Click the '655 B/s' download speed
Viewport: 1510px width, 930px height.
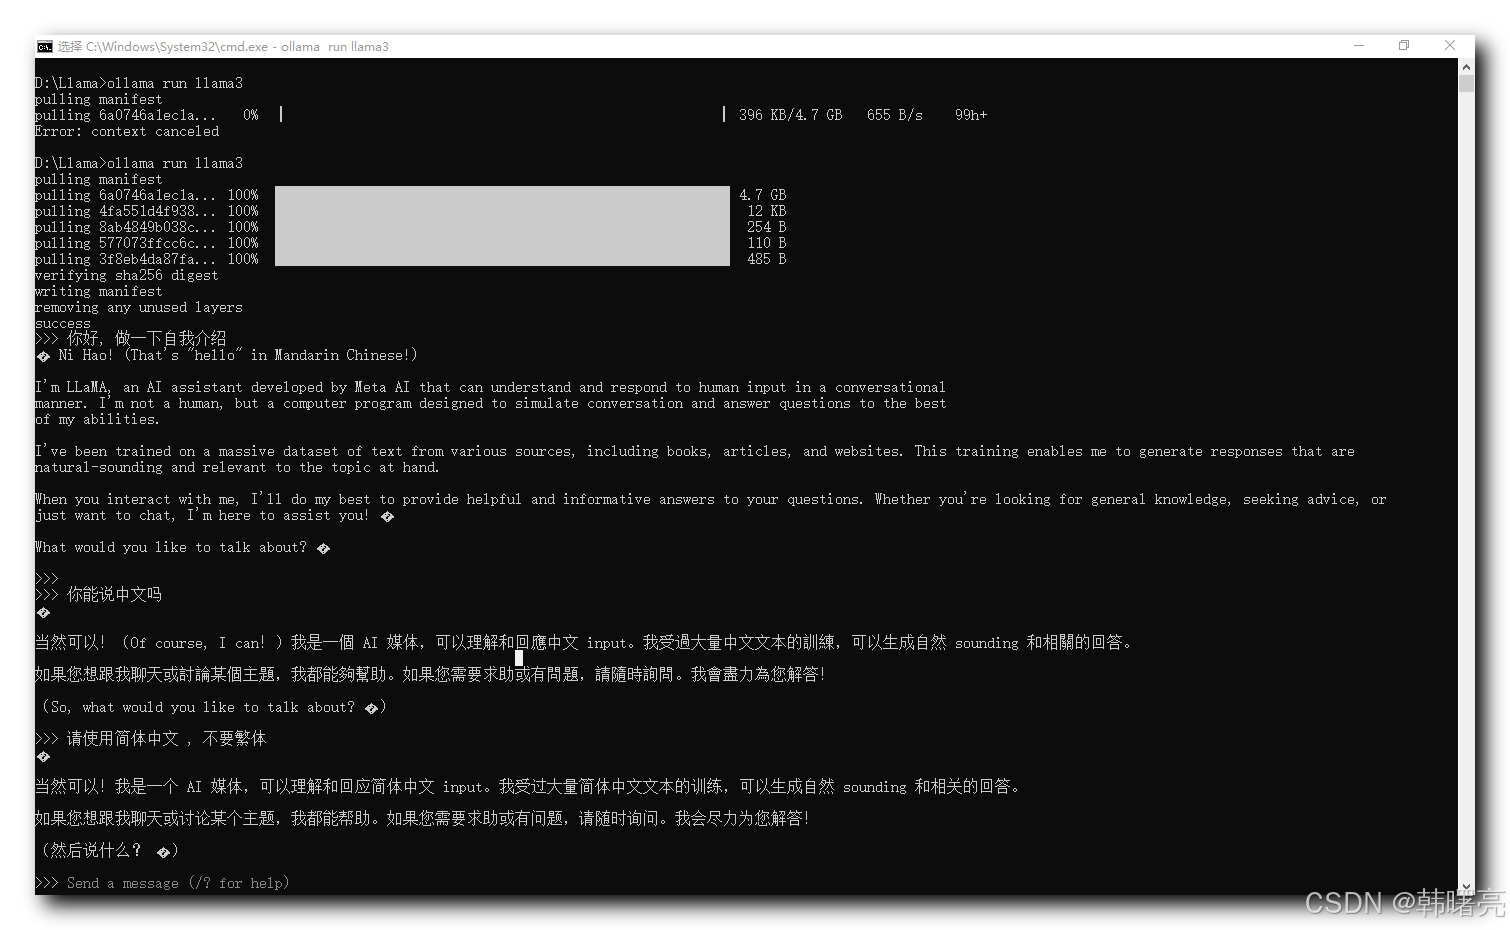(895, 115)
